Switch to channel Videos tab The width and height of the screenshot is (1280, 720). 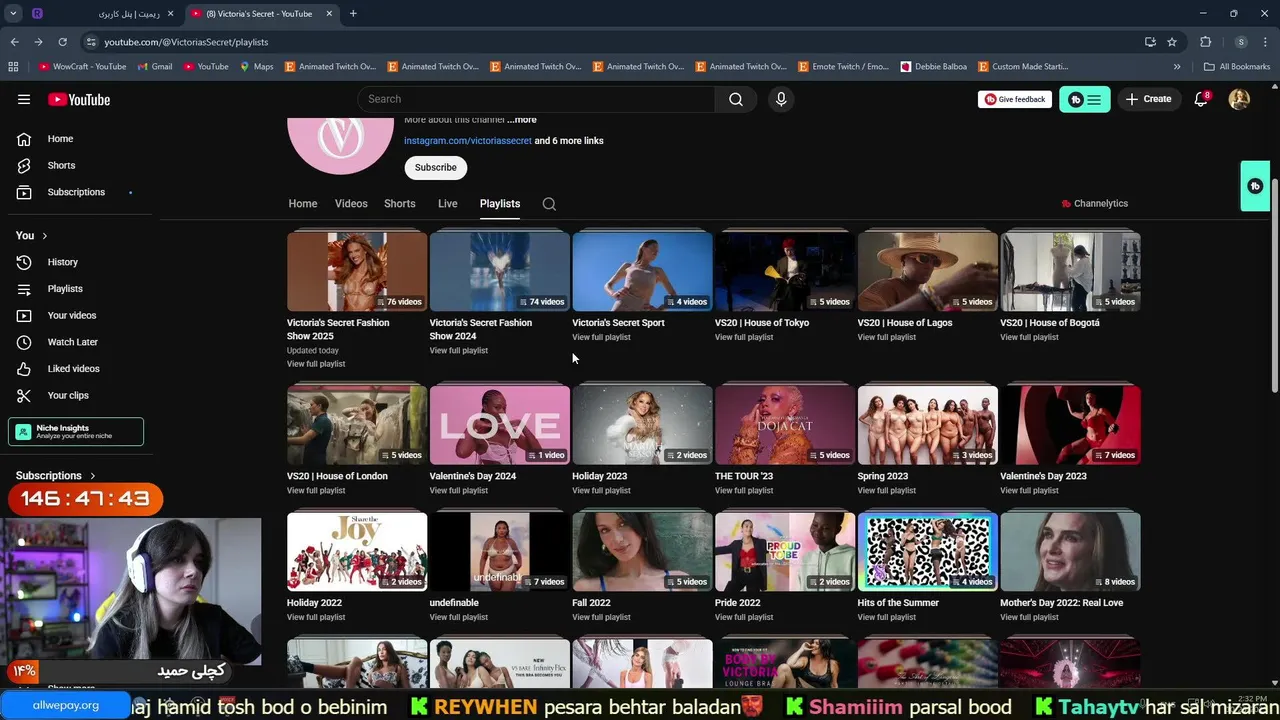pos(351,203)
